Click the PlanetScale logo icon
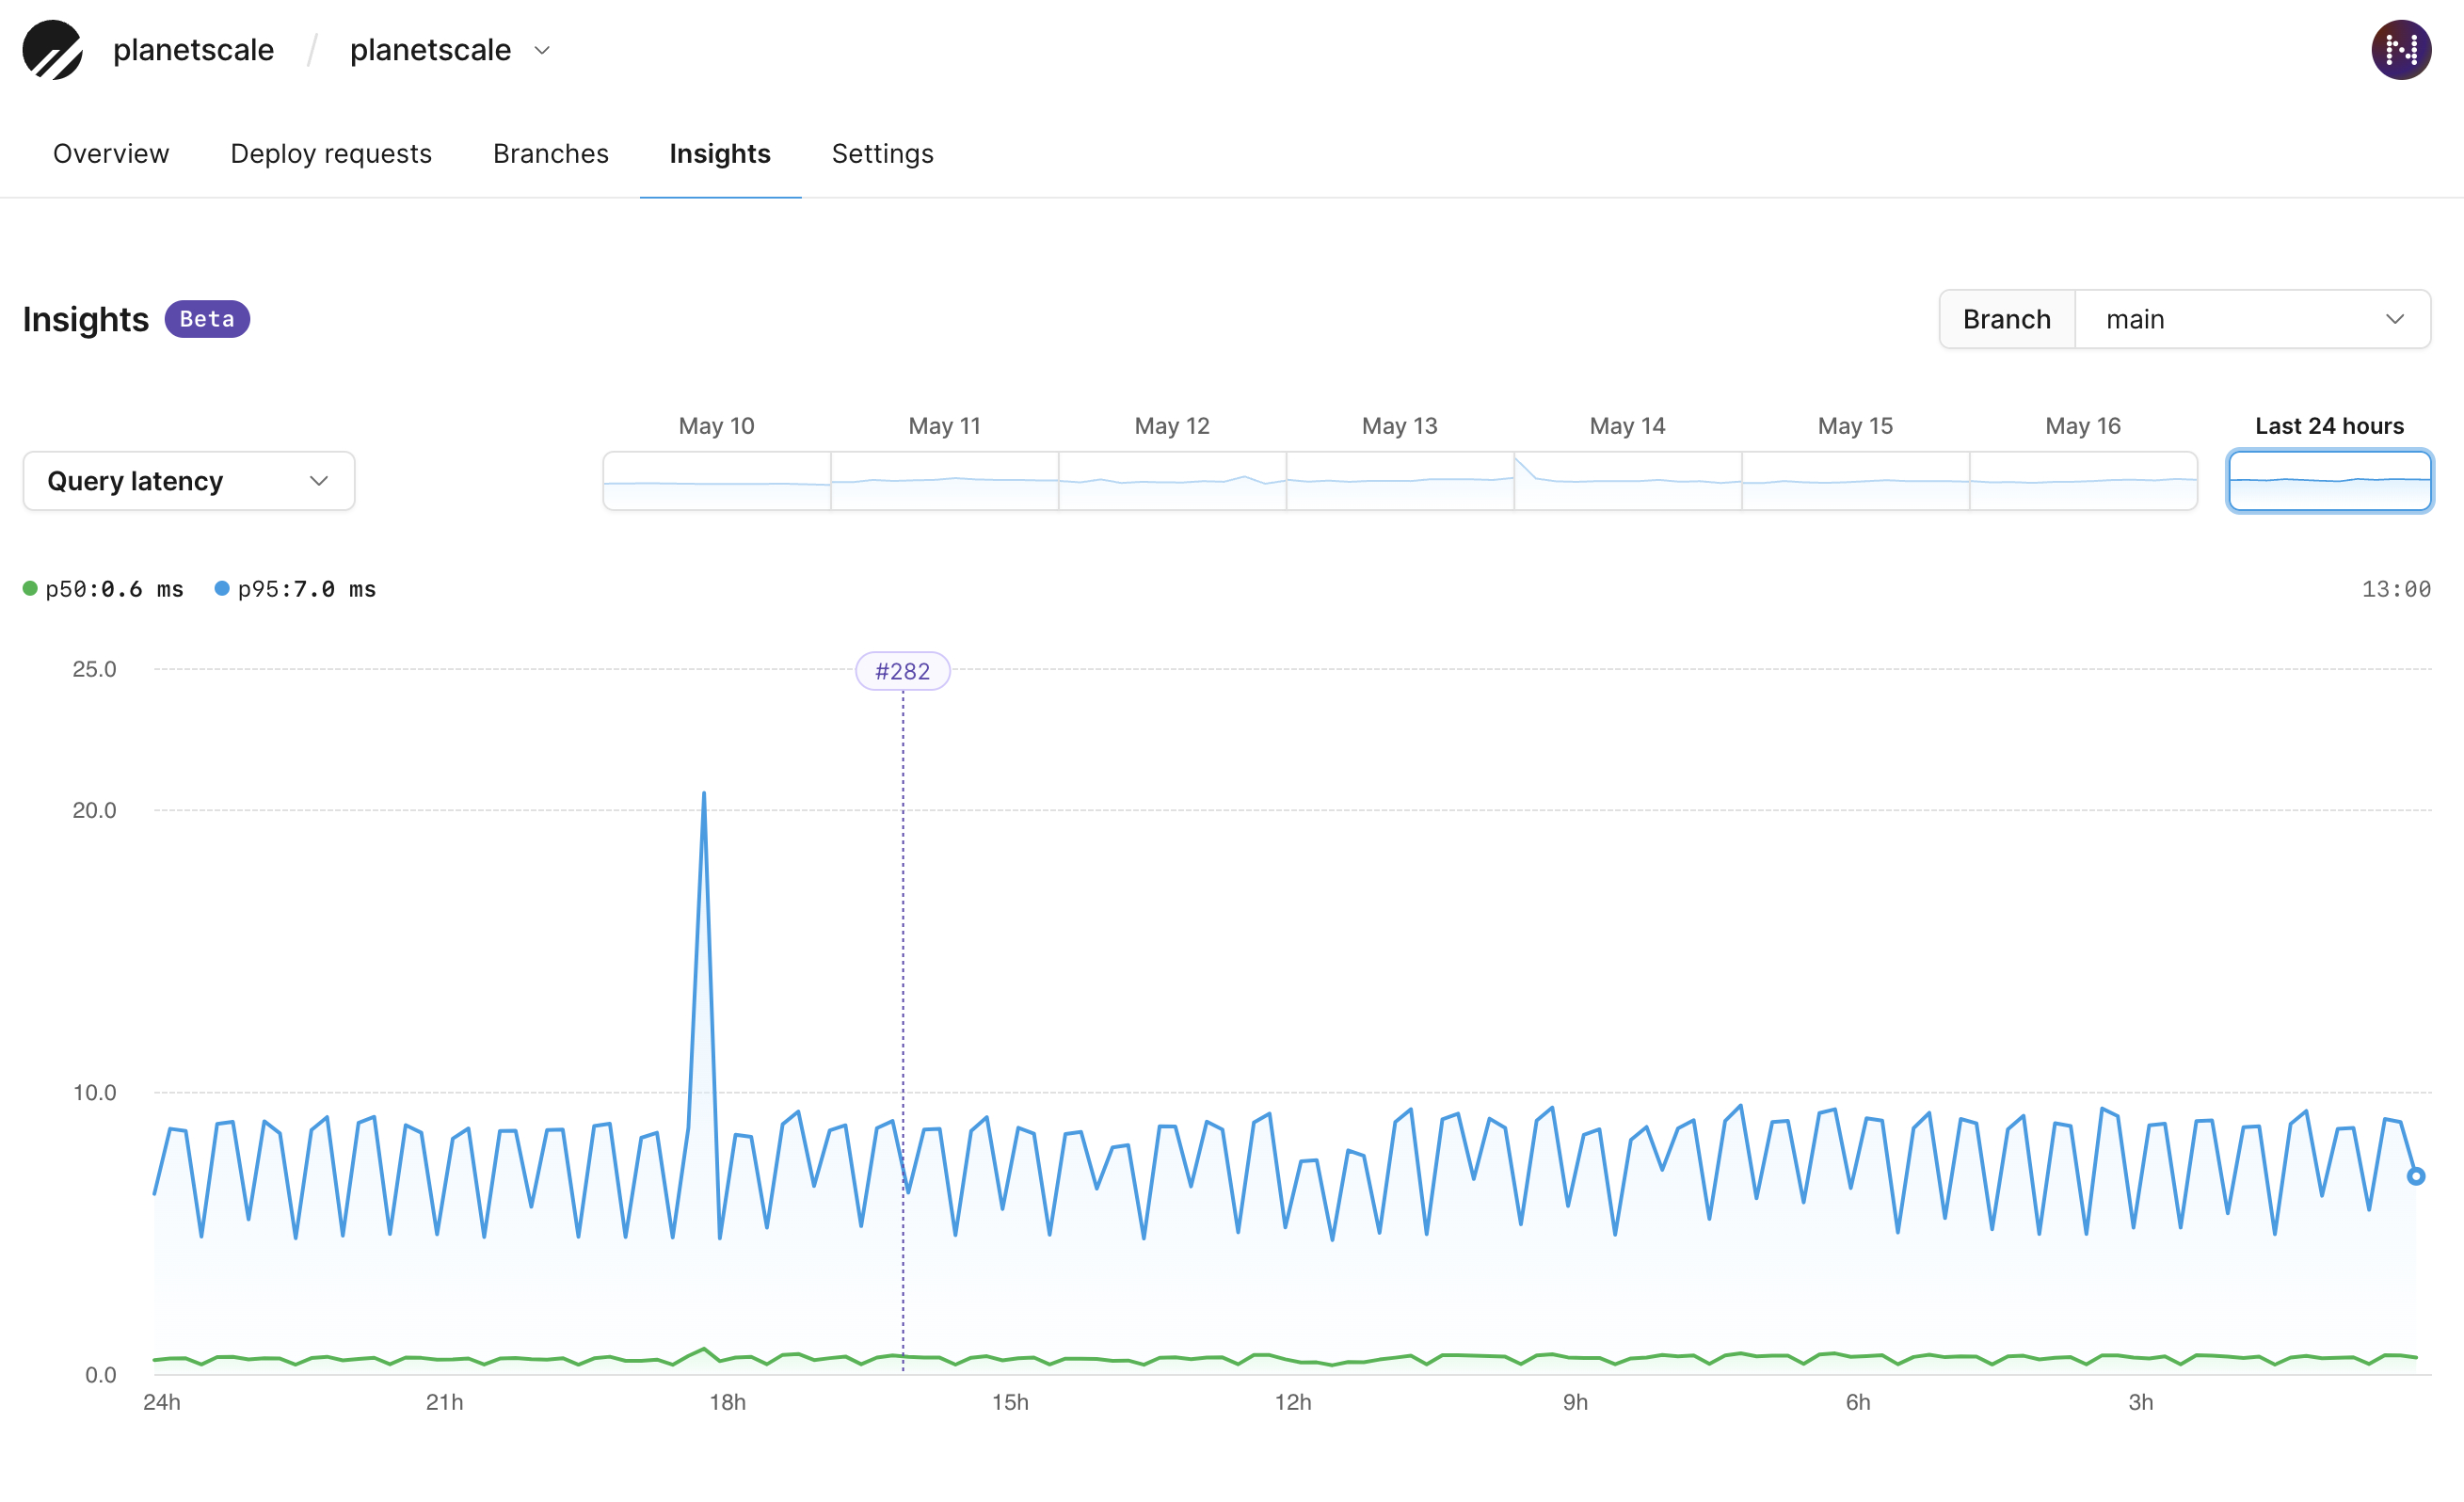2464x1502 pixels. point(52,50)
